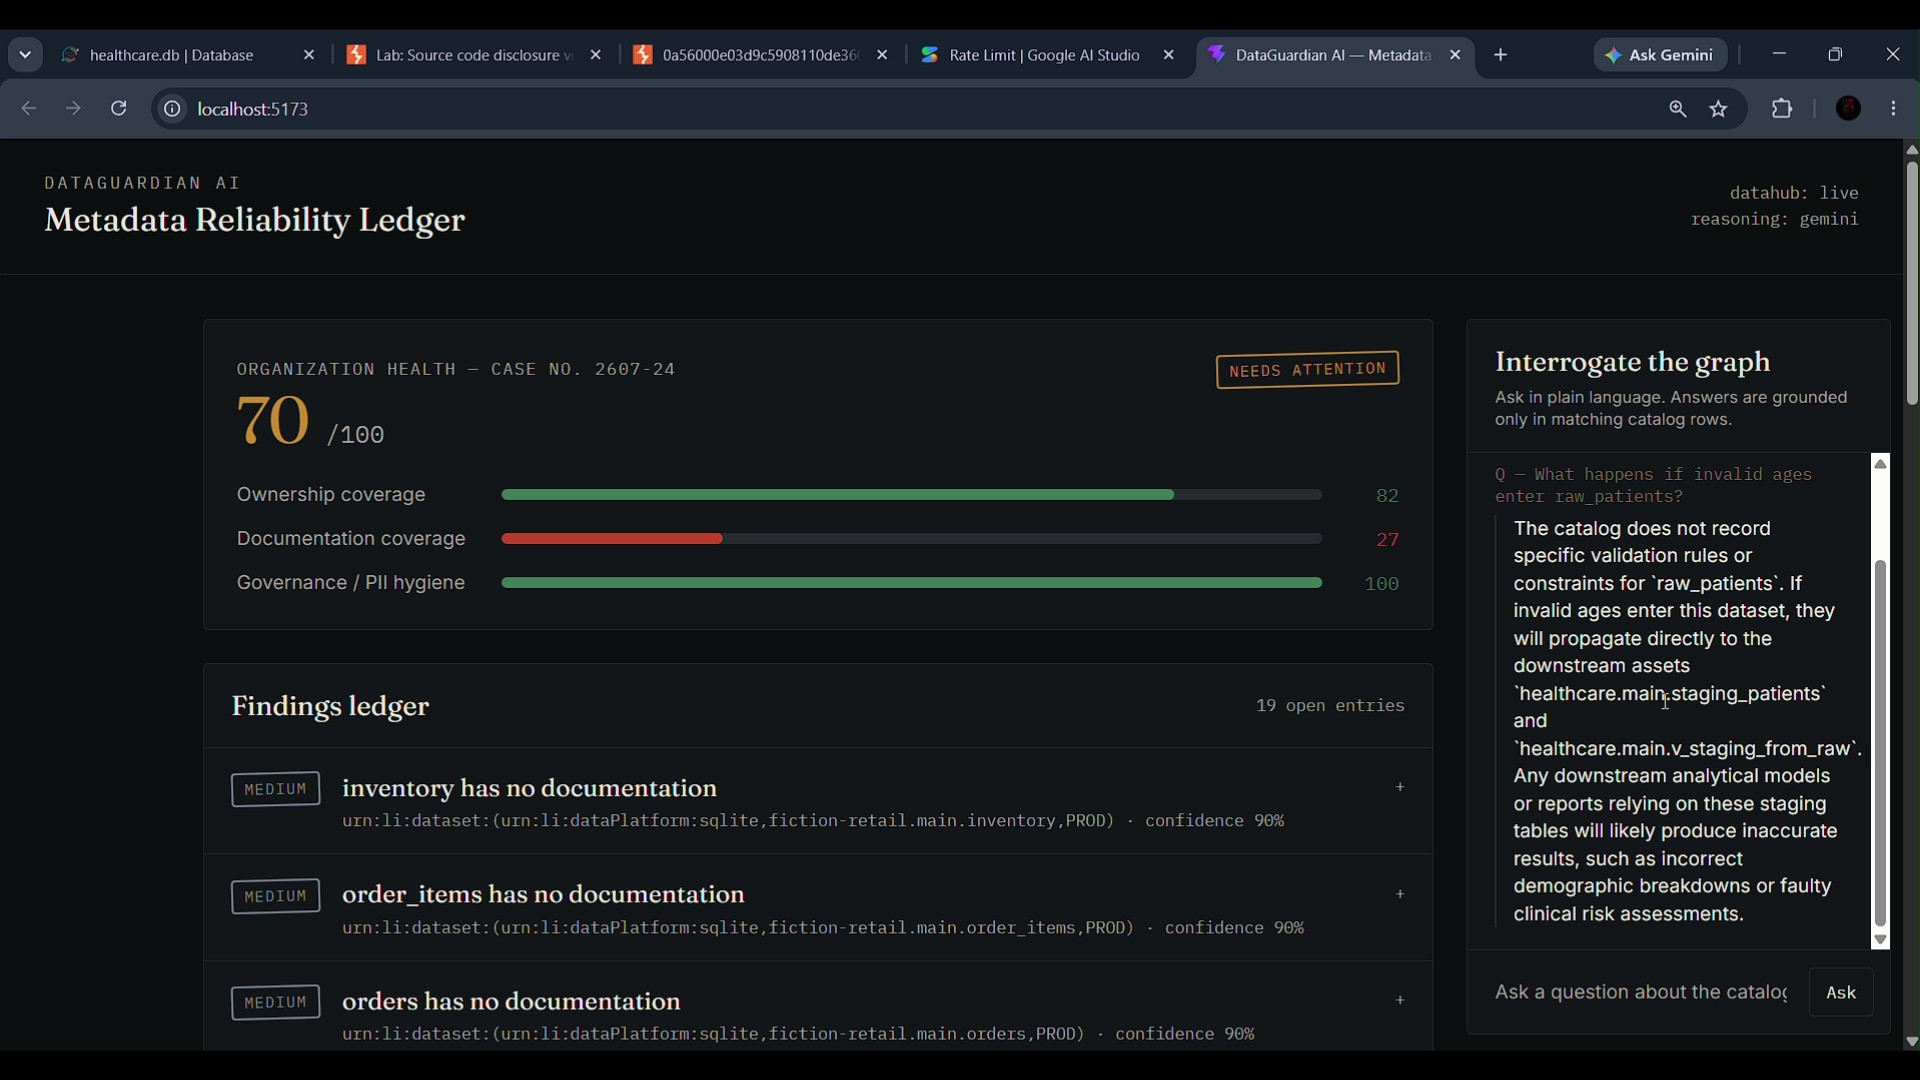Open the Extensions puzzle icon
The height and width of the screenshot is (1080, 1920).
(1783, 109)
